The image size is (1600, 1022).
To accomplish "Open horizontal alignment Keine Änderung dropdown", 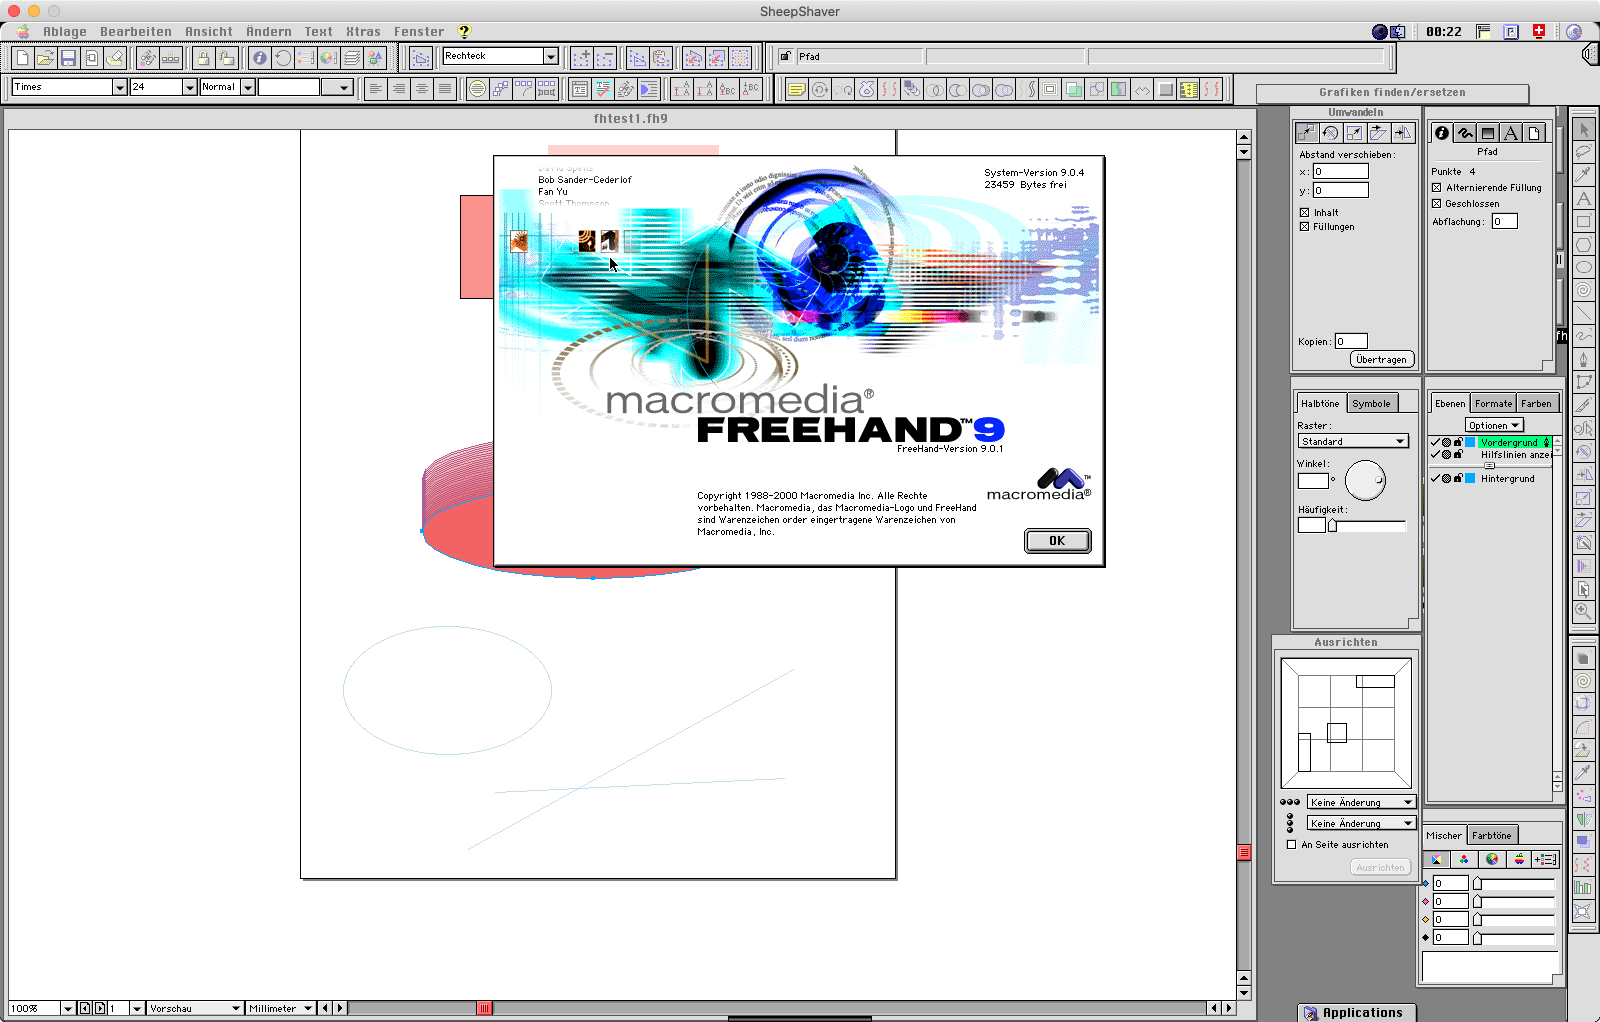I will [1361, 803].
